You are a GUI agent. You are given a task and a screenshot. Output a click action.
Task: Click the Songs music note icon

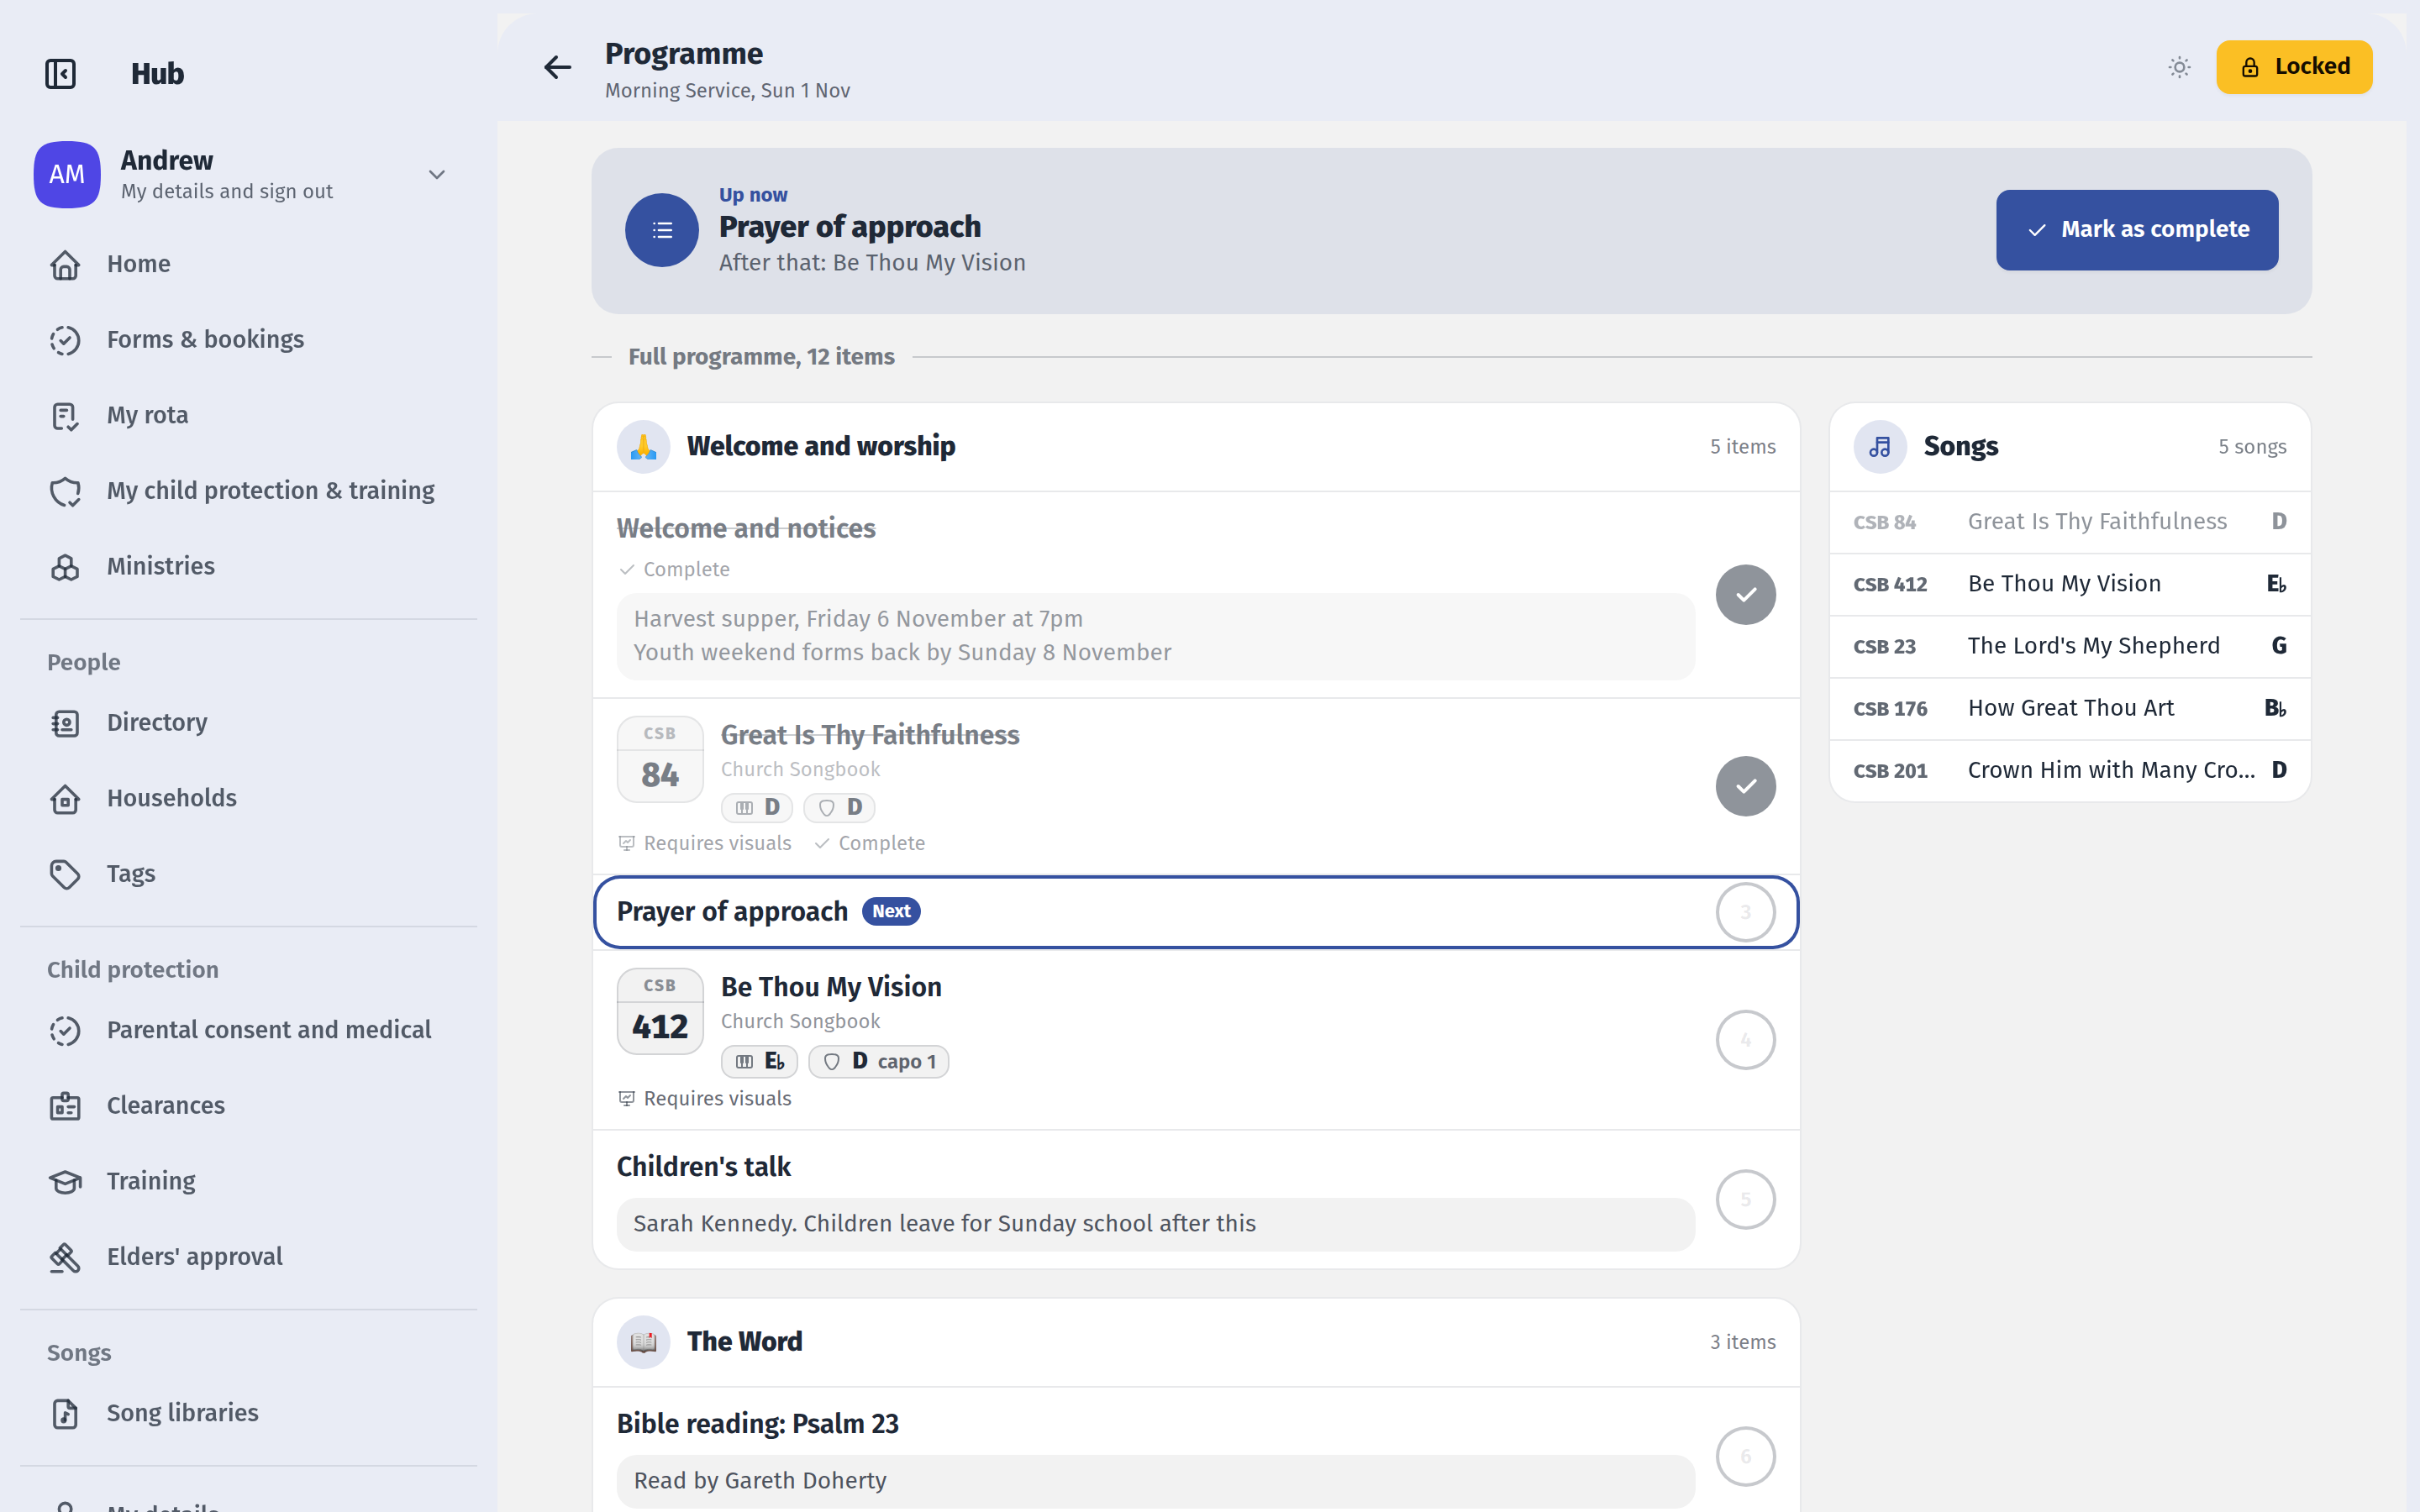point(1880,446)
